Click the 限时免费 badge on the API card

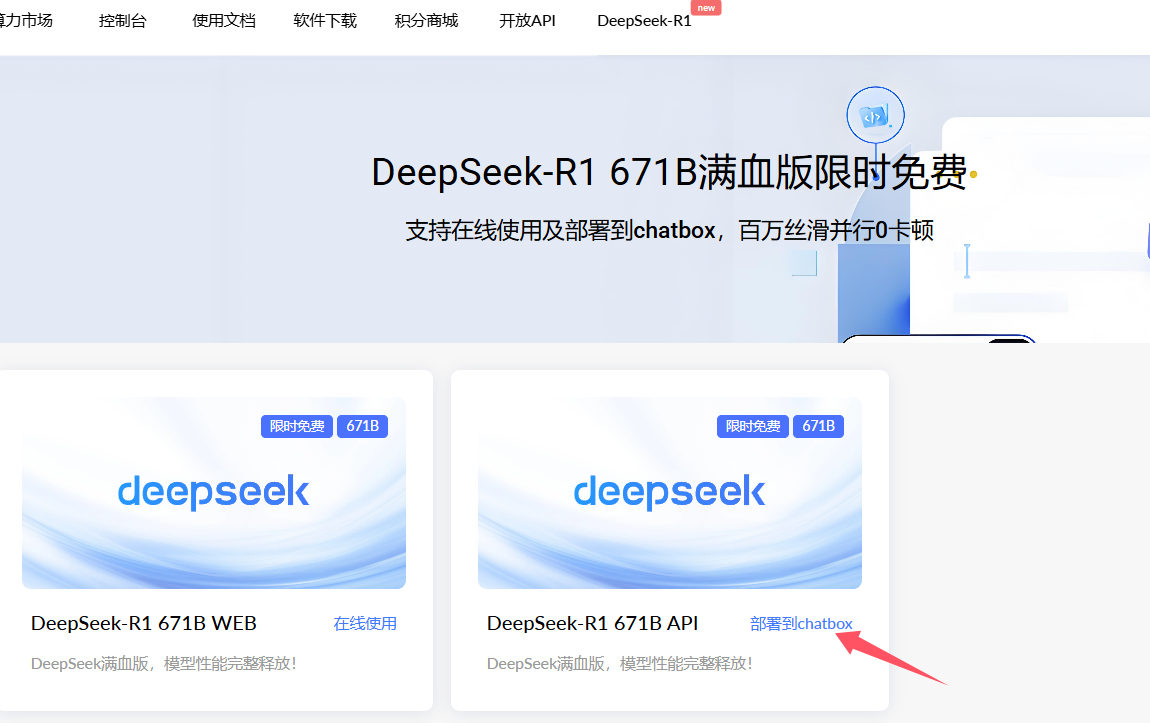click(752, 426)
